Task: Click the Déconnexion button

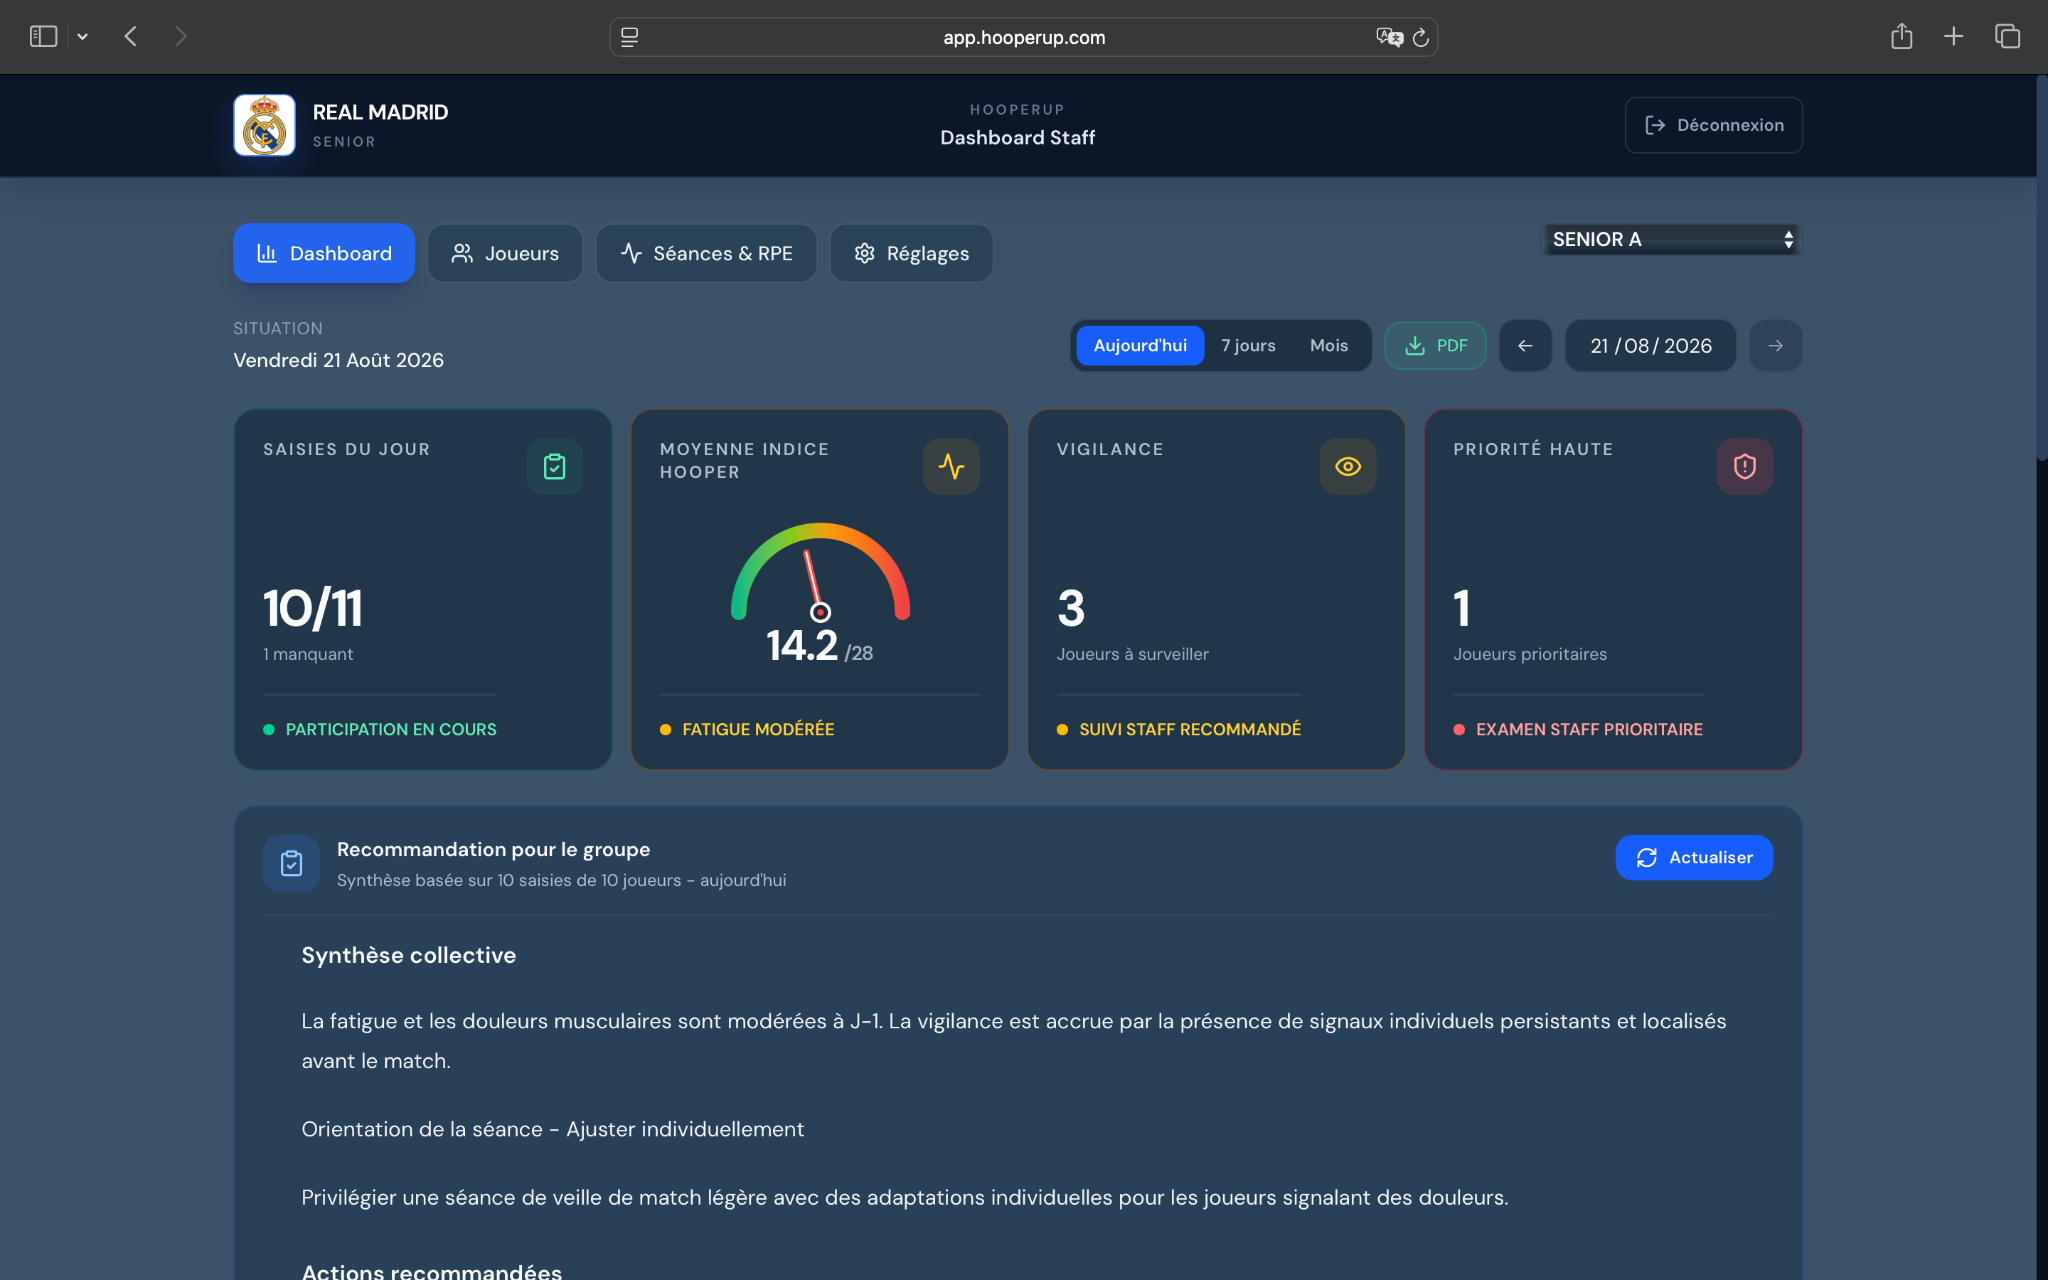Action: [x=1713, y=125]
